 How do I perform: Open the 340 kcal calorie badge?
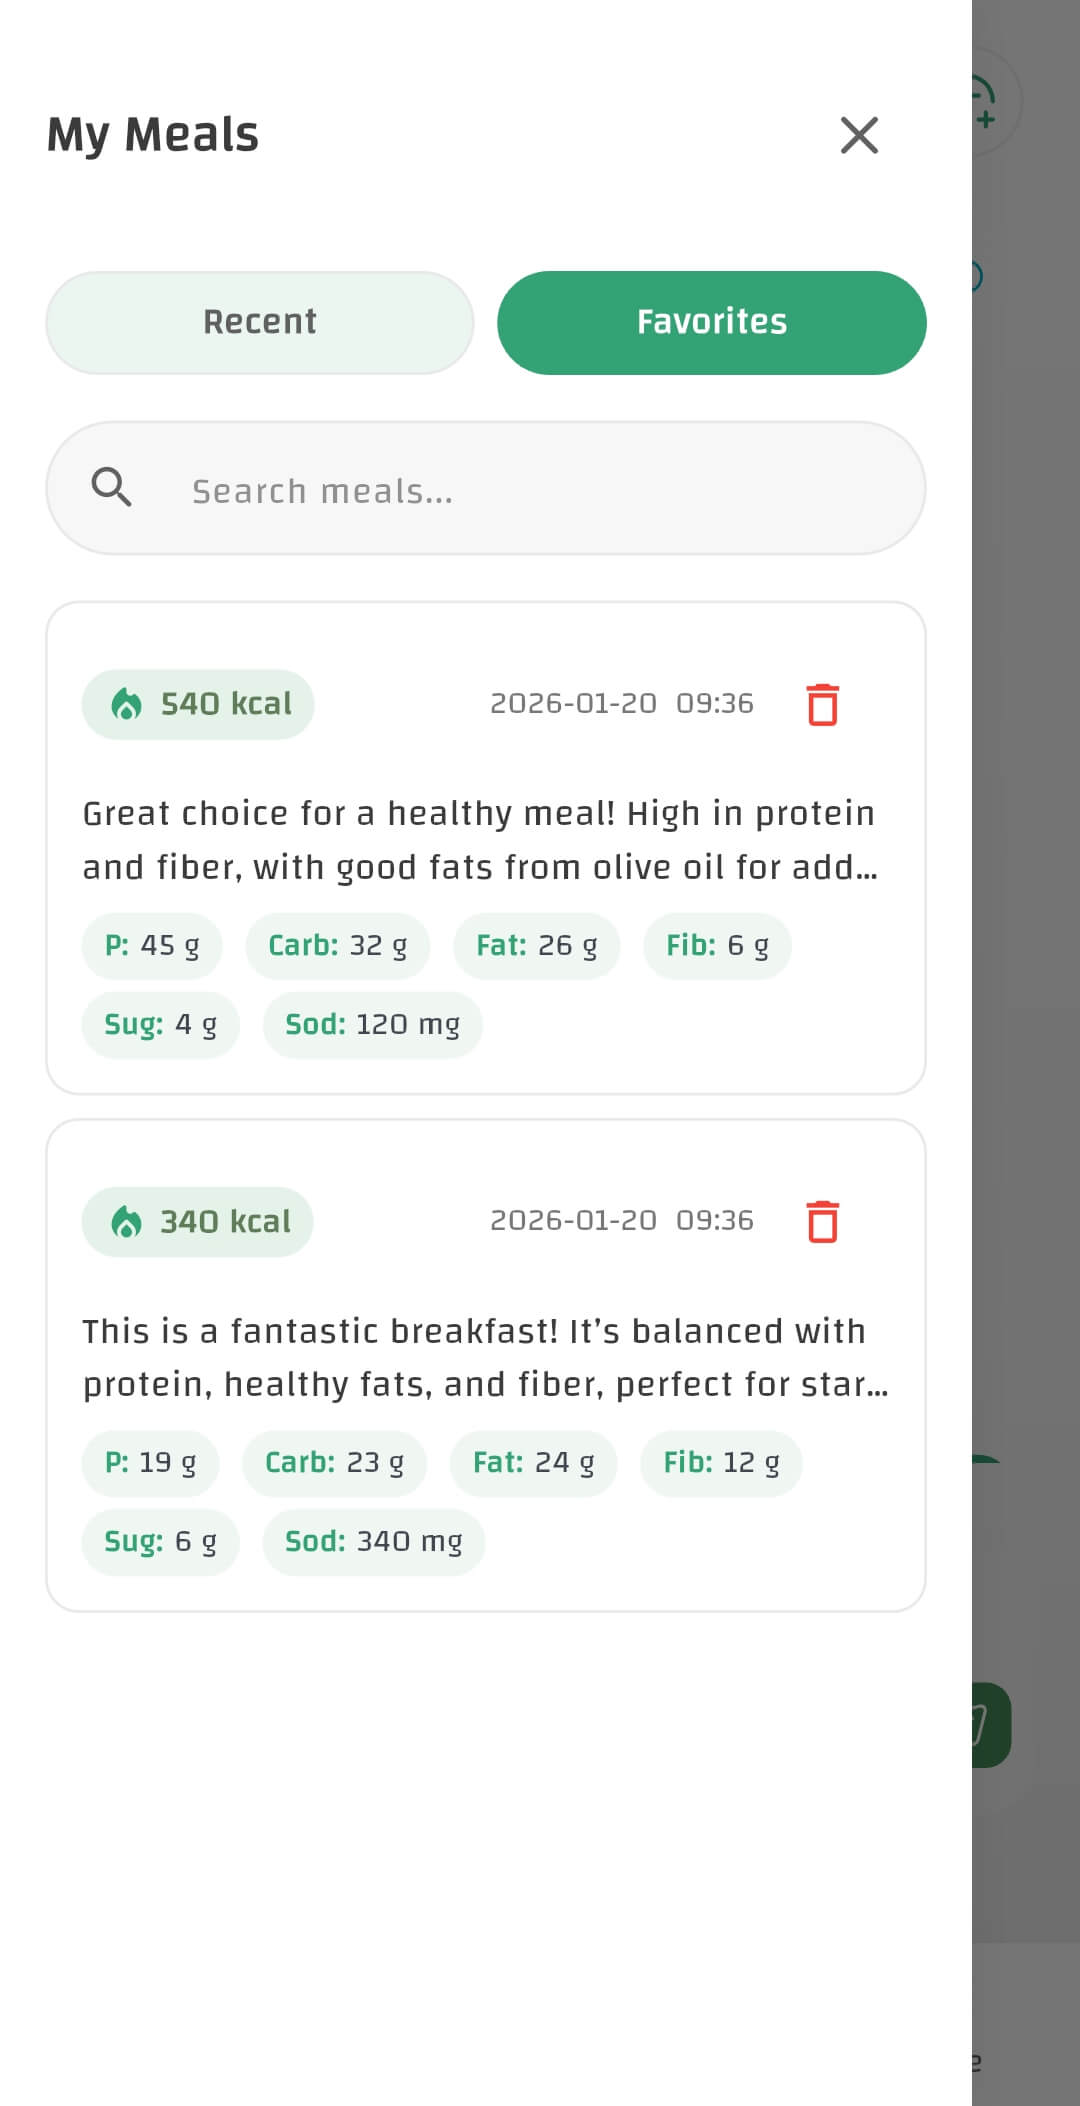coord(197,1221)
